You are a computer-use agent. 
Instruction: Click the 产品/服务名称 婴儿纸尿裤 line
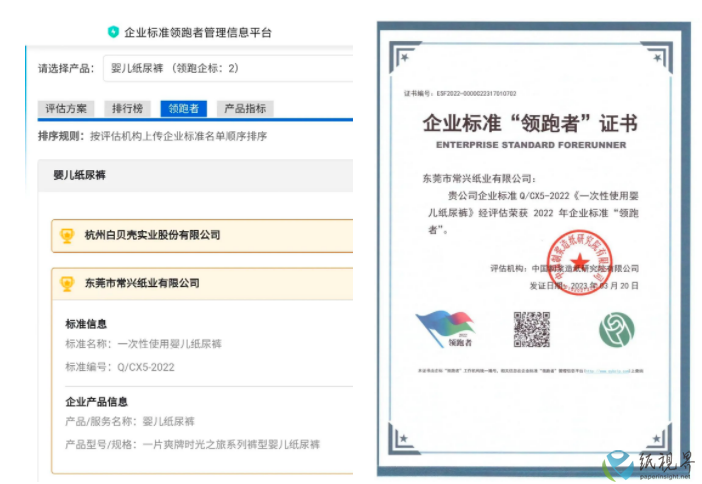[130, 421]
